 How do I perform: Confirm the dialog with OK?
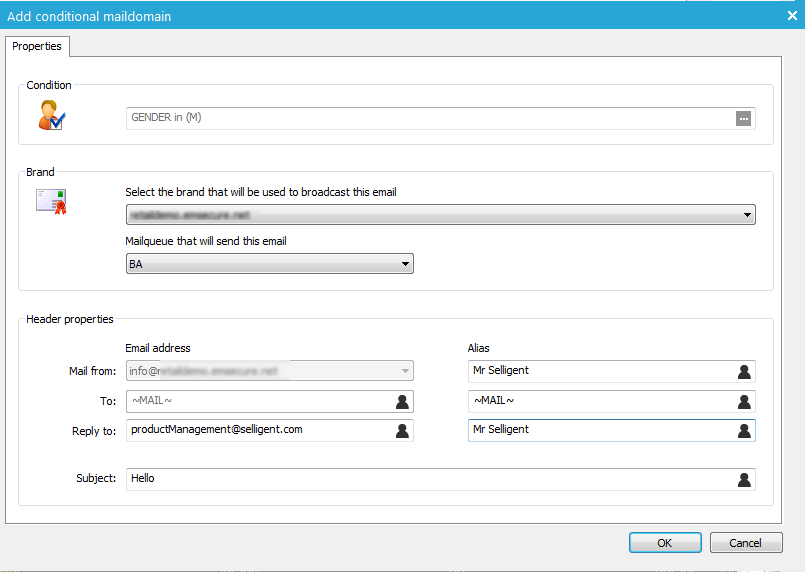(x=665, y=543)
